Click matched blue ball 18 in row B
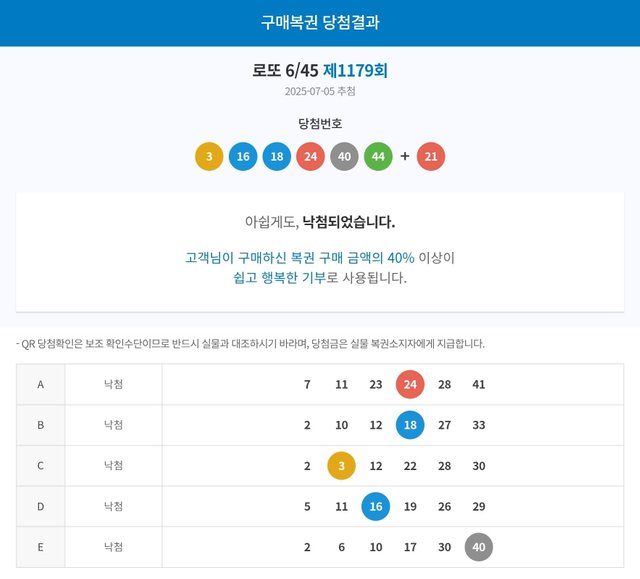The image size is (640, 579). pos(410,425)
